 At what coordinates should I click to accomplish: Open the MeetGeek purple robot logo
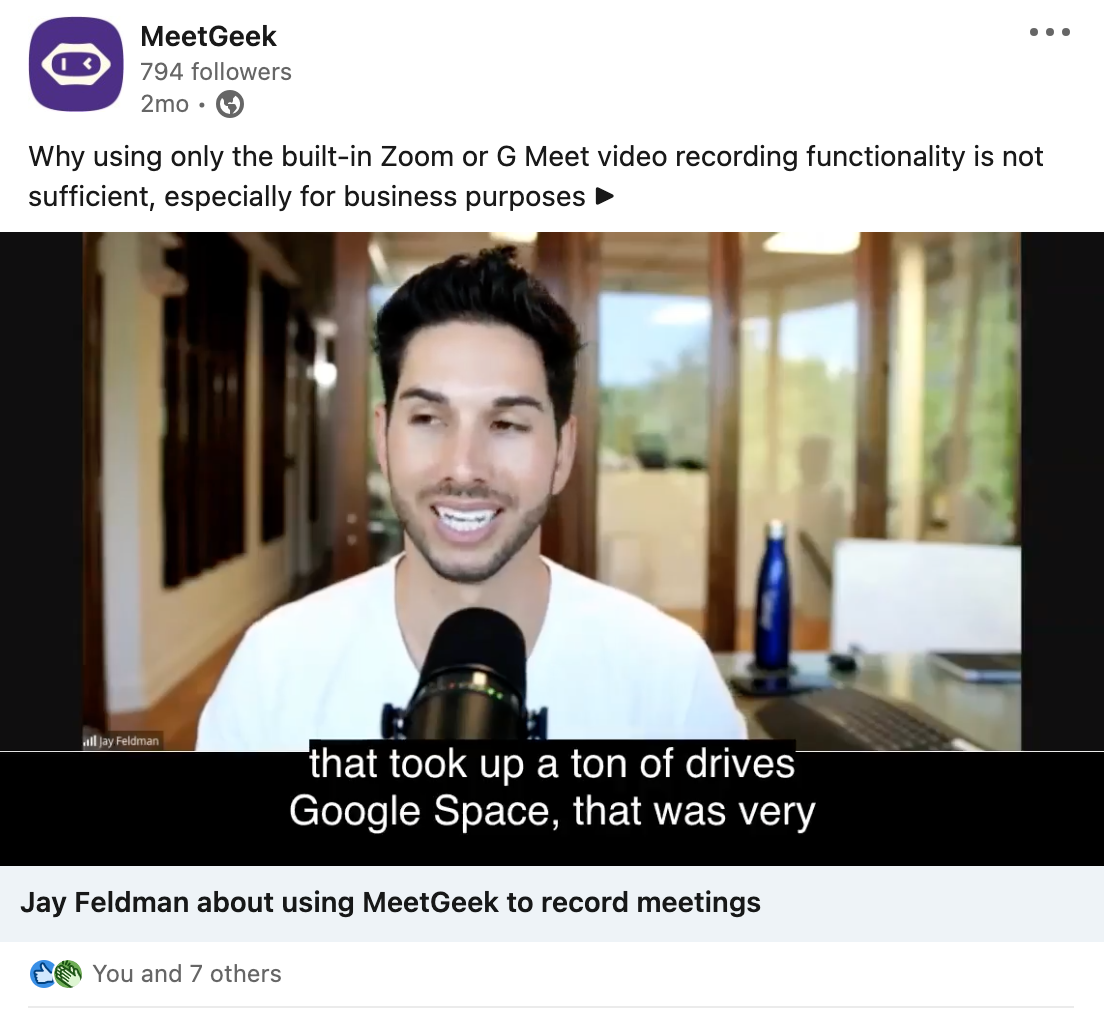[x=76, y=64]
